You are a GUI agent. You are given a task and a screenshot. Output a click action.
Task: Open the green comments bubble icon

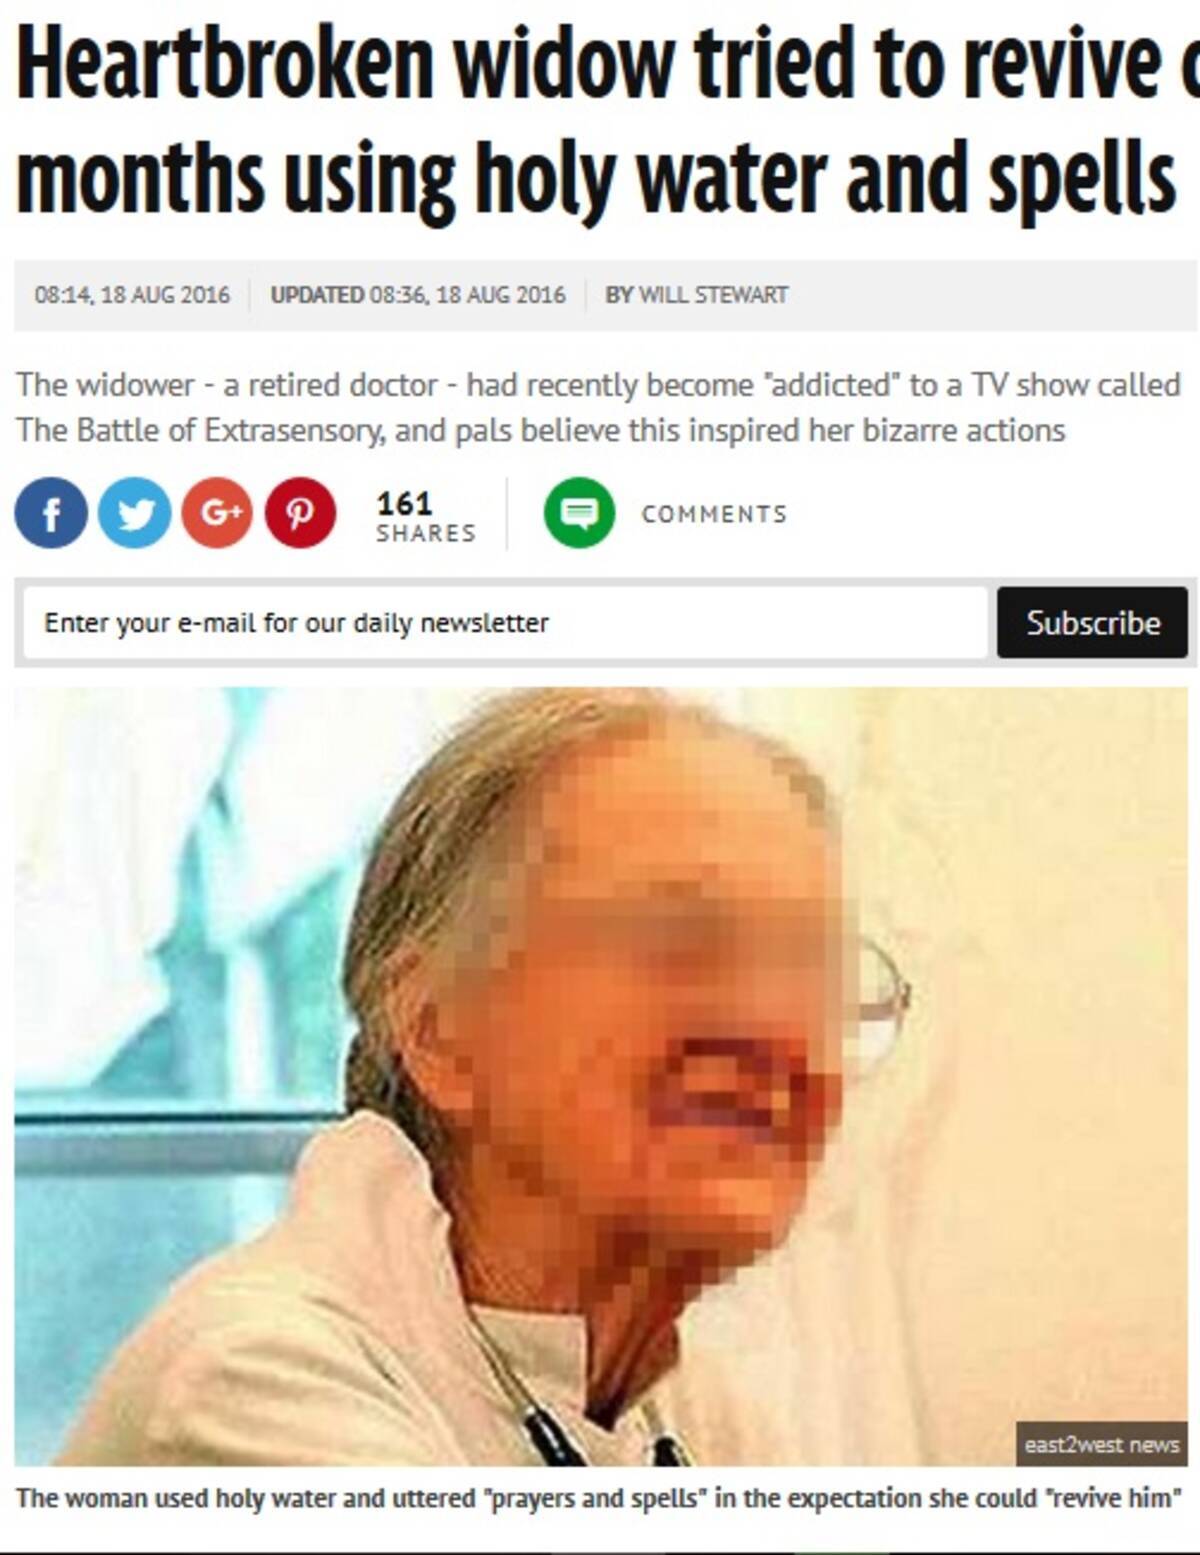coord(579,513)
